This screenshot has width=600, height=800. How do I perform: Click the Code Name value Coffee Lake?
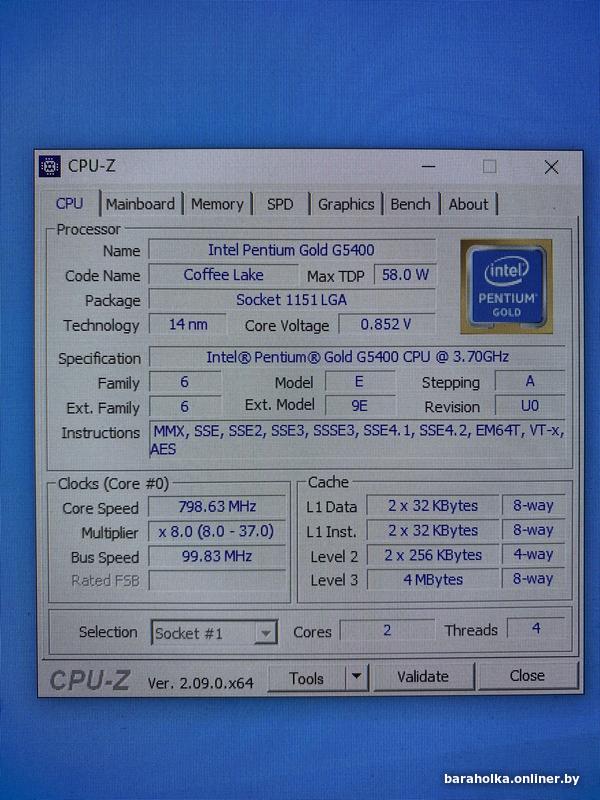click(223, 275)
